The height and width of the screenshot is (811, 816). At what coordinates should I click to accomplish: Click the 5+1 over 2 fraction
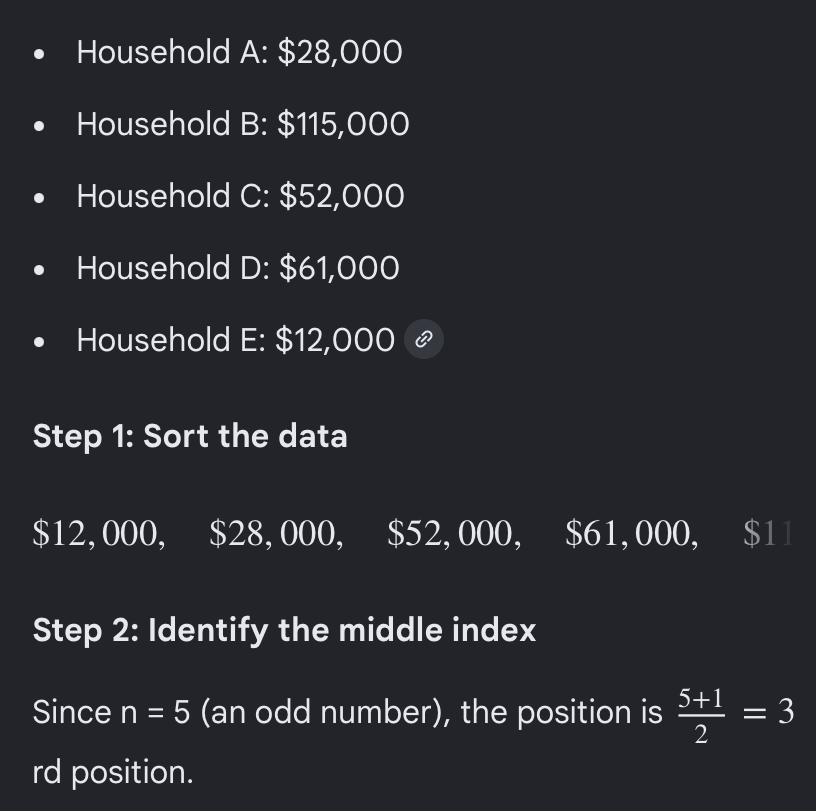(x=701, y=716)
